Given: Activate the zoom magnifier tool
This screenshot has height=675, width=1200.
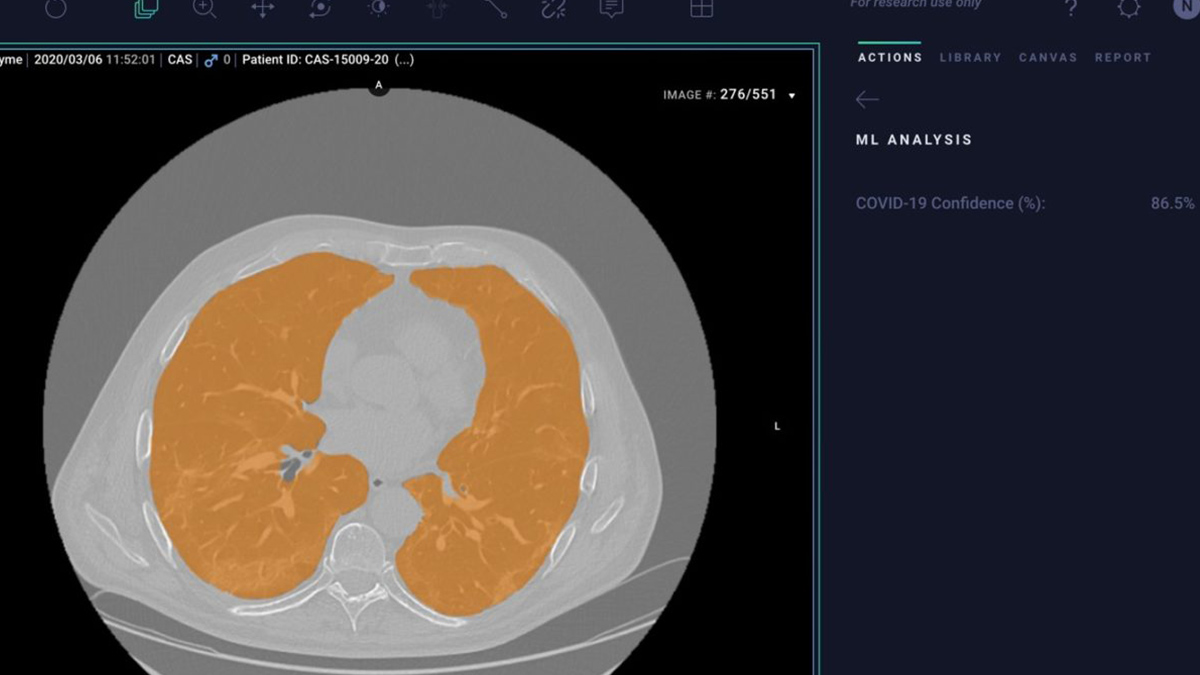Looking at the screenshot, I should click(x=204, y=9).
